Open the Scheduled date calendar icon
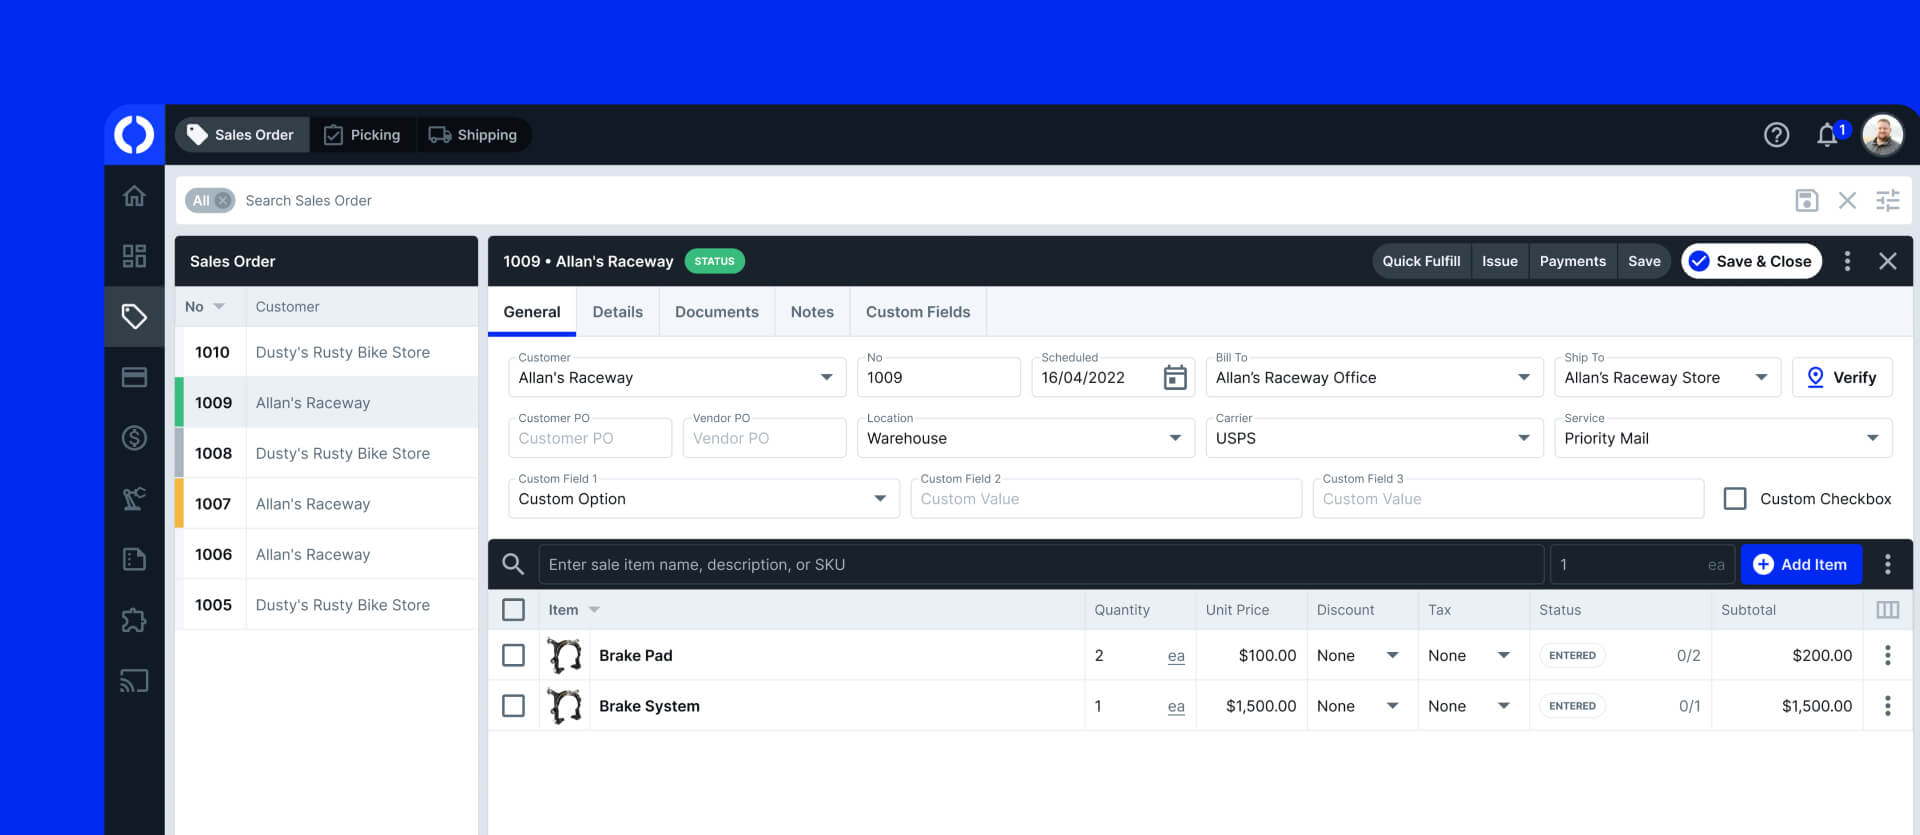1920x835 pixels. point(1175,378)
